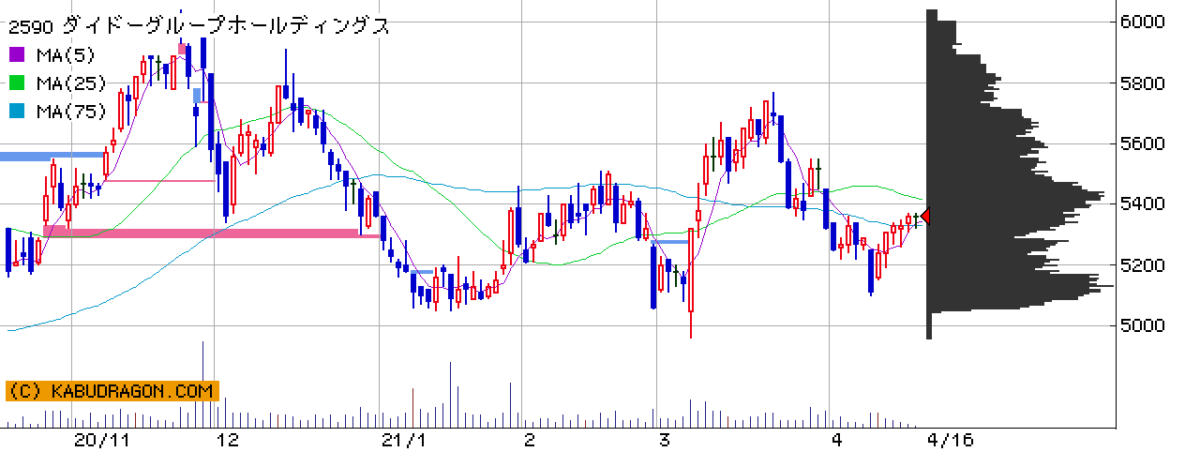Viewport: 1200px width, 452px height.
Task: Click the 4 month axis label
Action: [836, 440]
